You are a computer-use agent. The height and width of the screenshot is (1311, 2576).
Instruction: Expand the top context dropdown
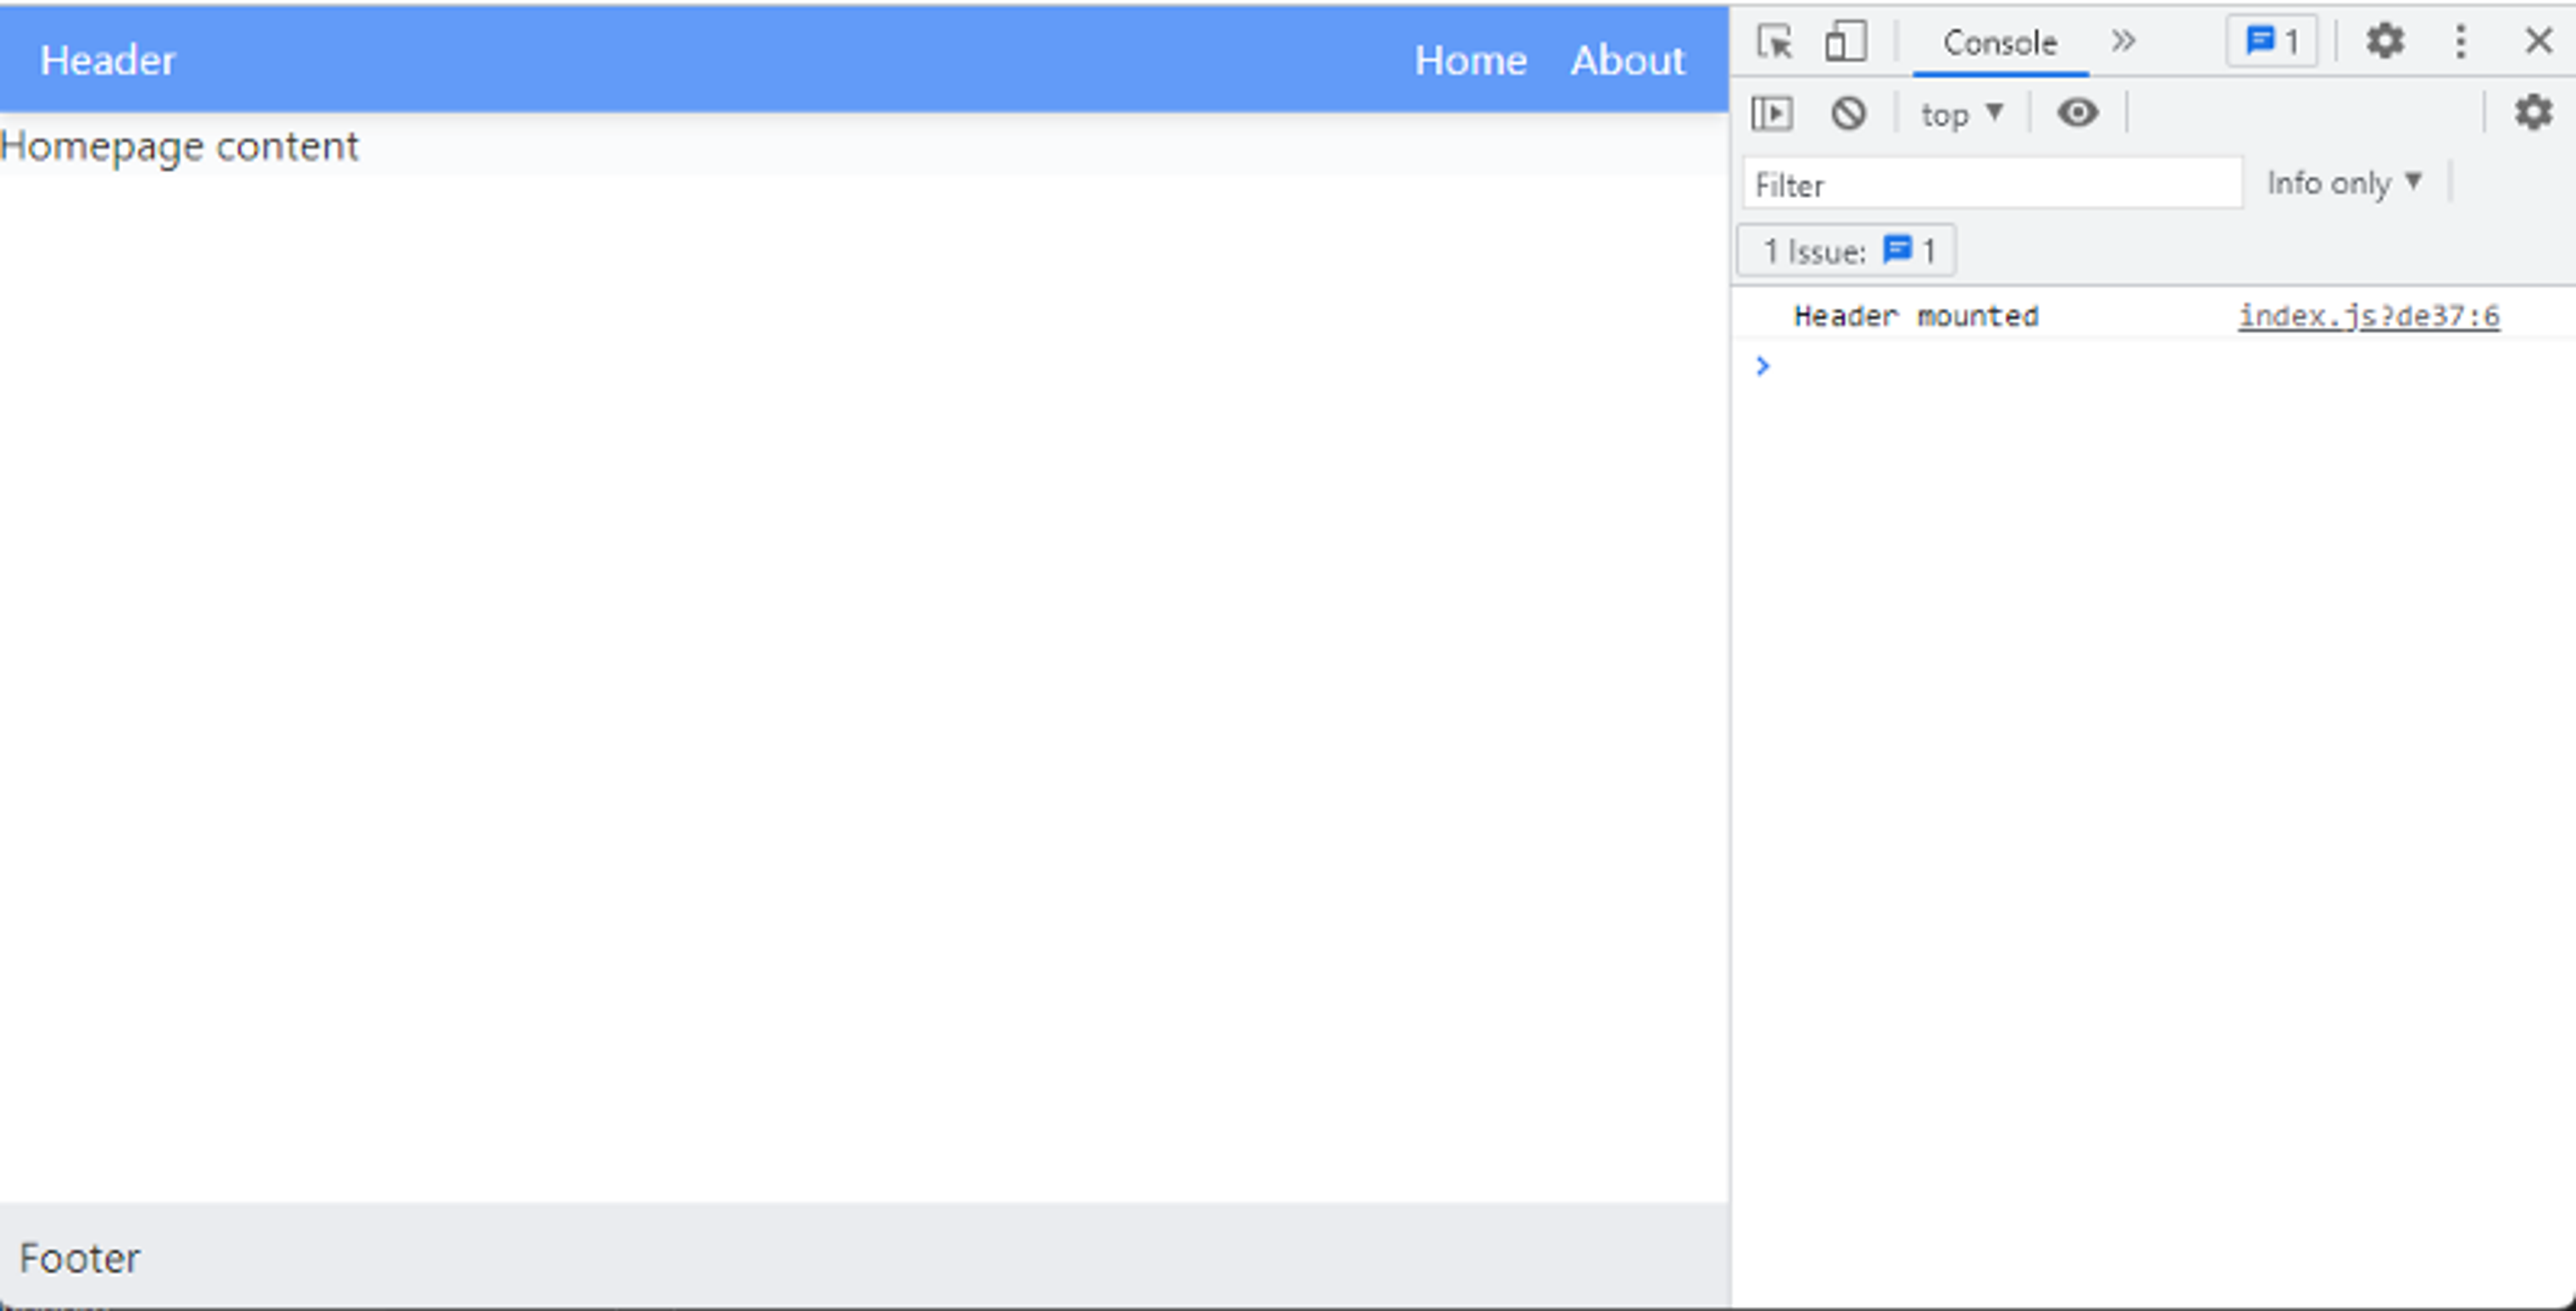[1961, 114]
